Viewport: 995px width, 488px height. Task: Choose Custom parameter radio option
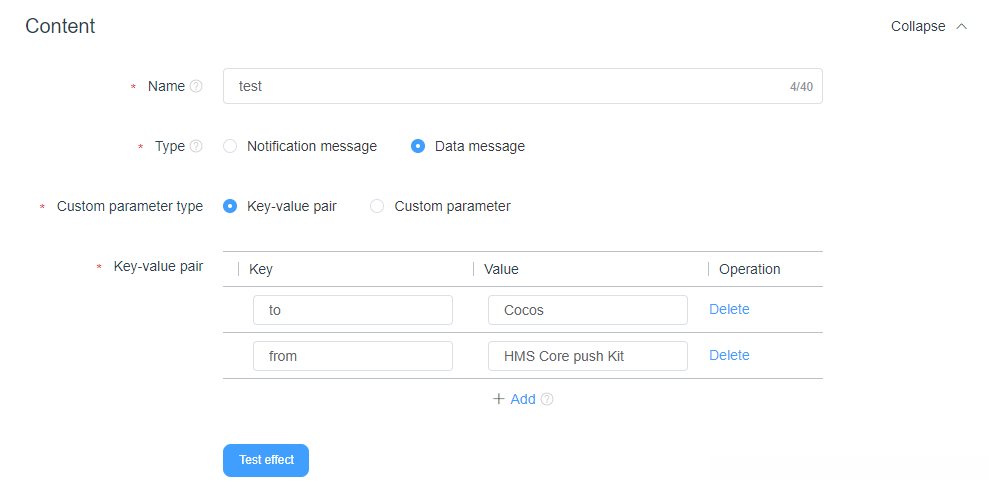[x=377, y=206]
